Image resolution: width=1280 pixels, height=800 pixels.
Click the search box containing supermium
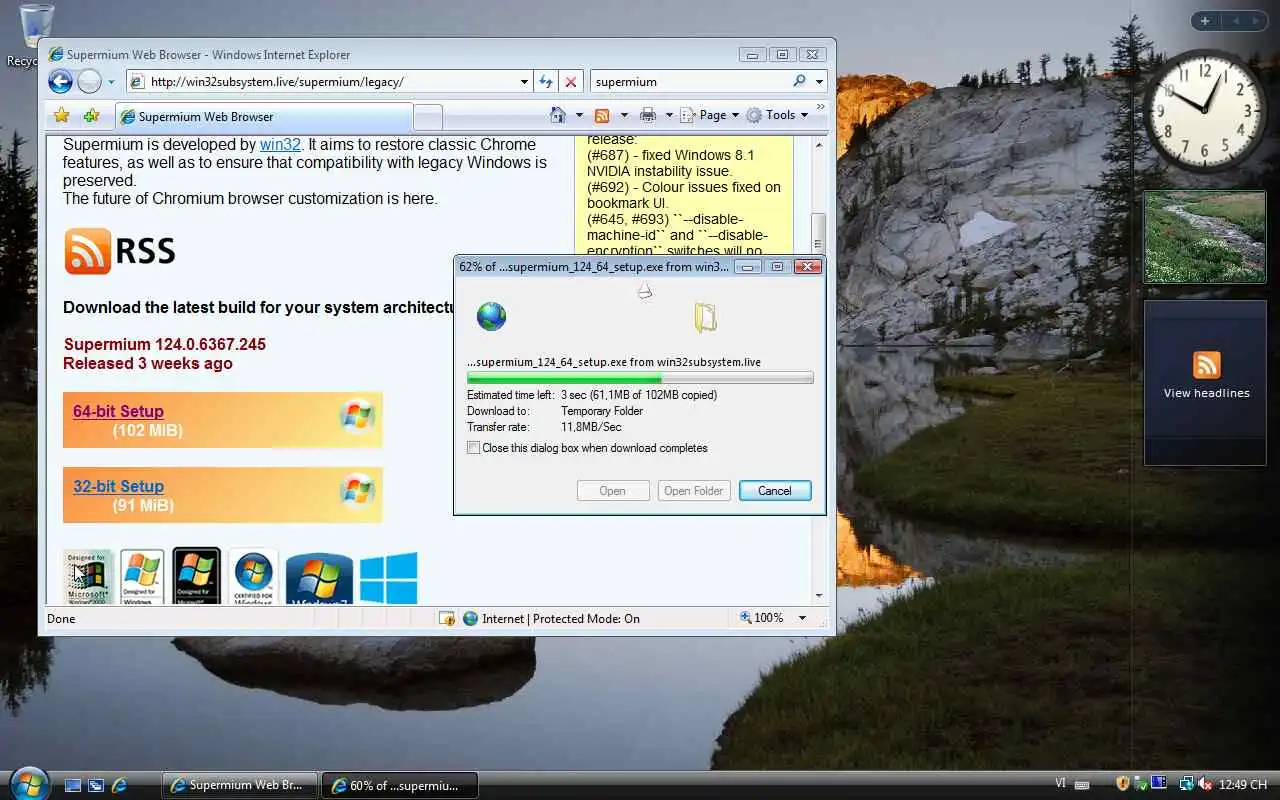[690, 82]
